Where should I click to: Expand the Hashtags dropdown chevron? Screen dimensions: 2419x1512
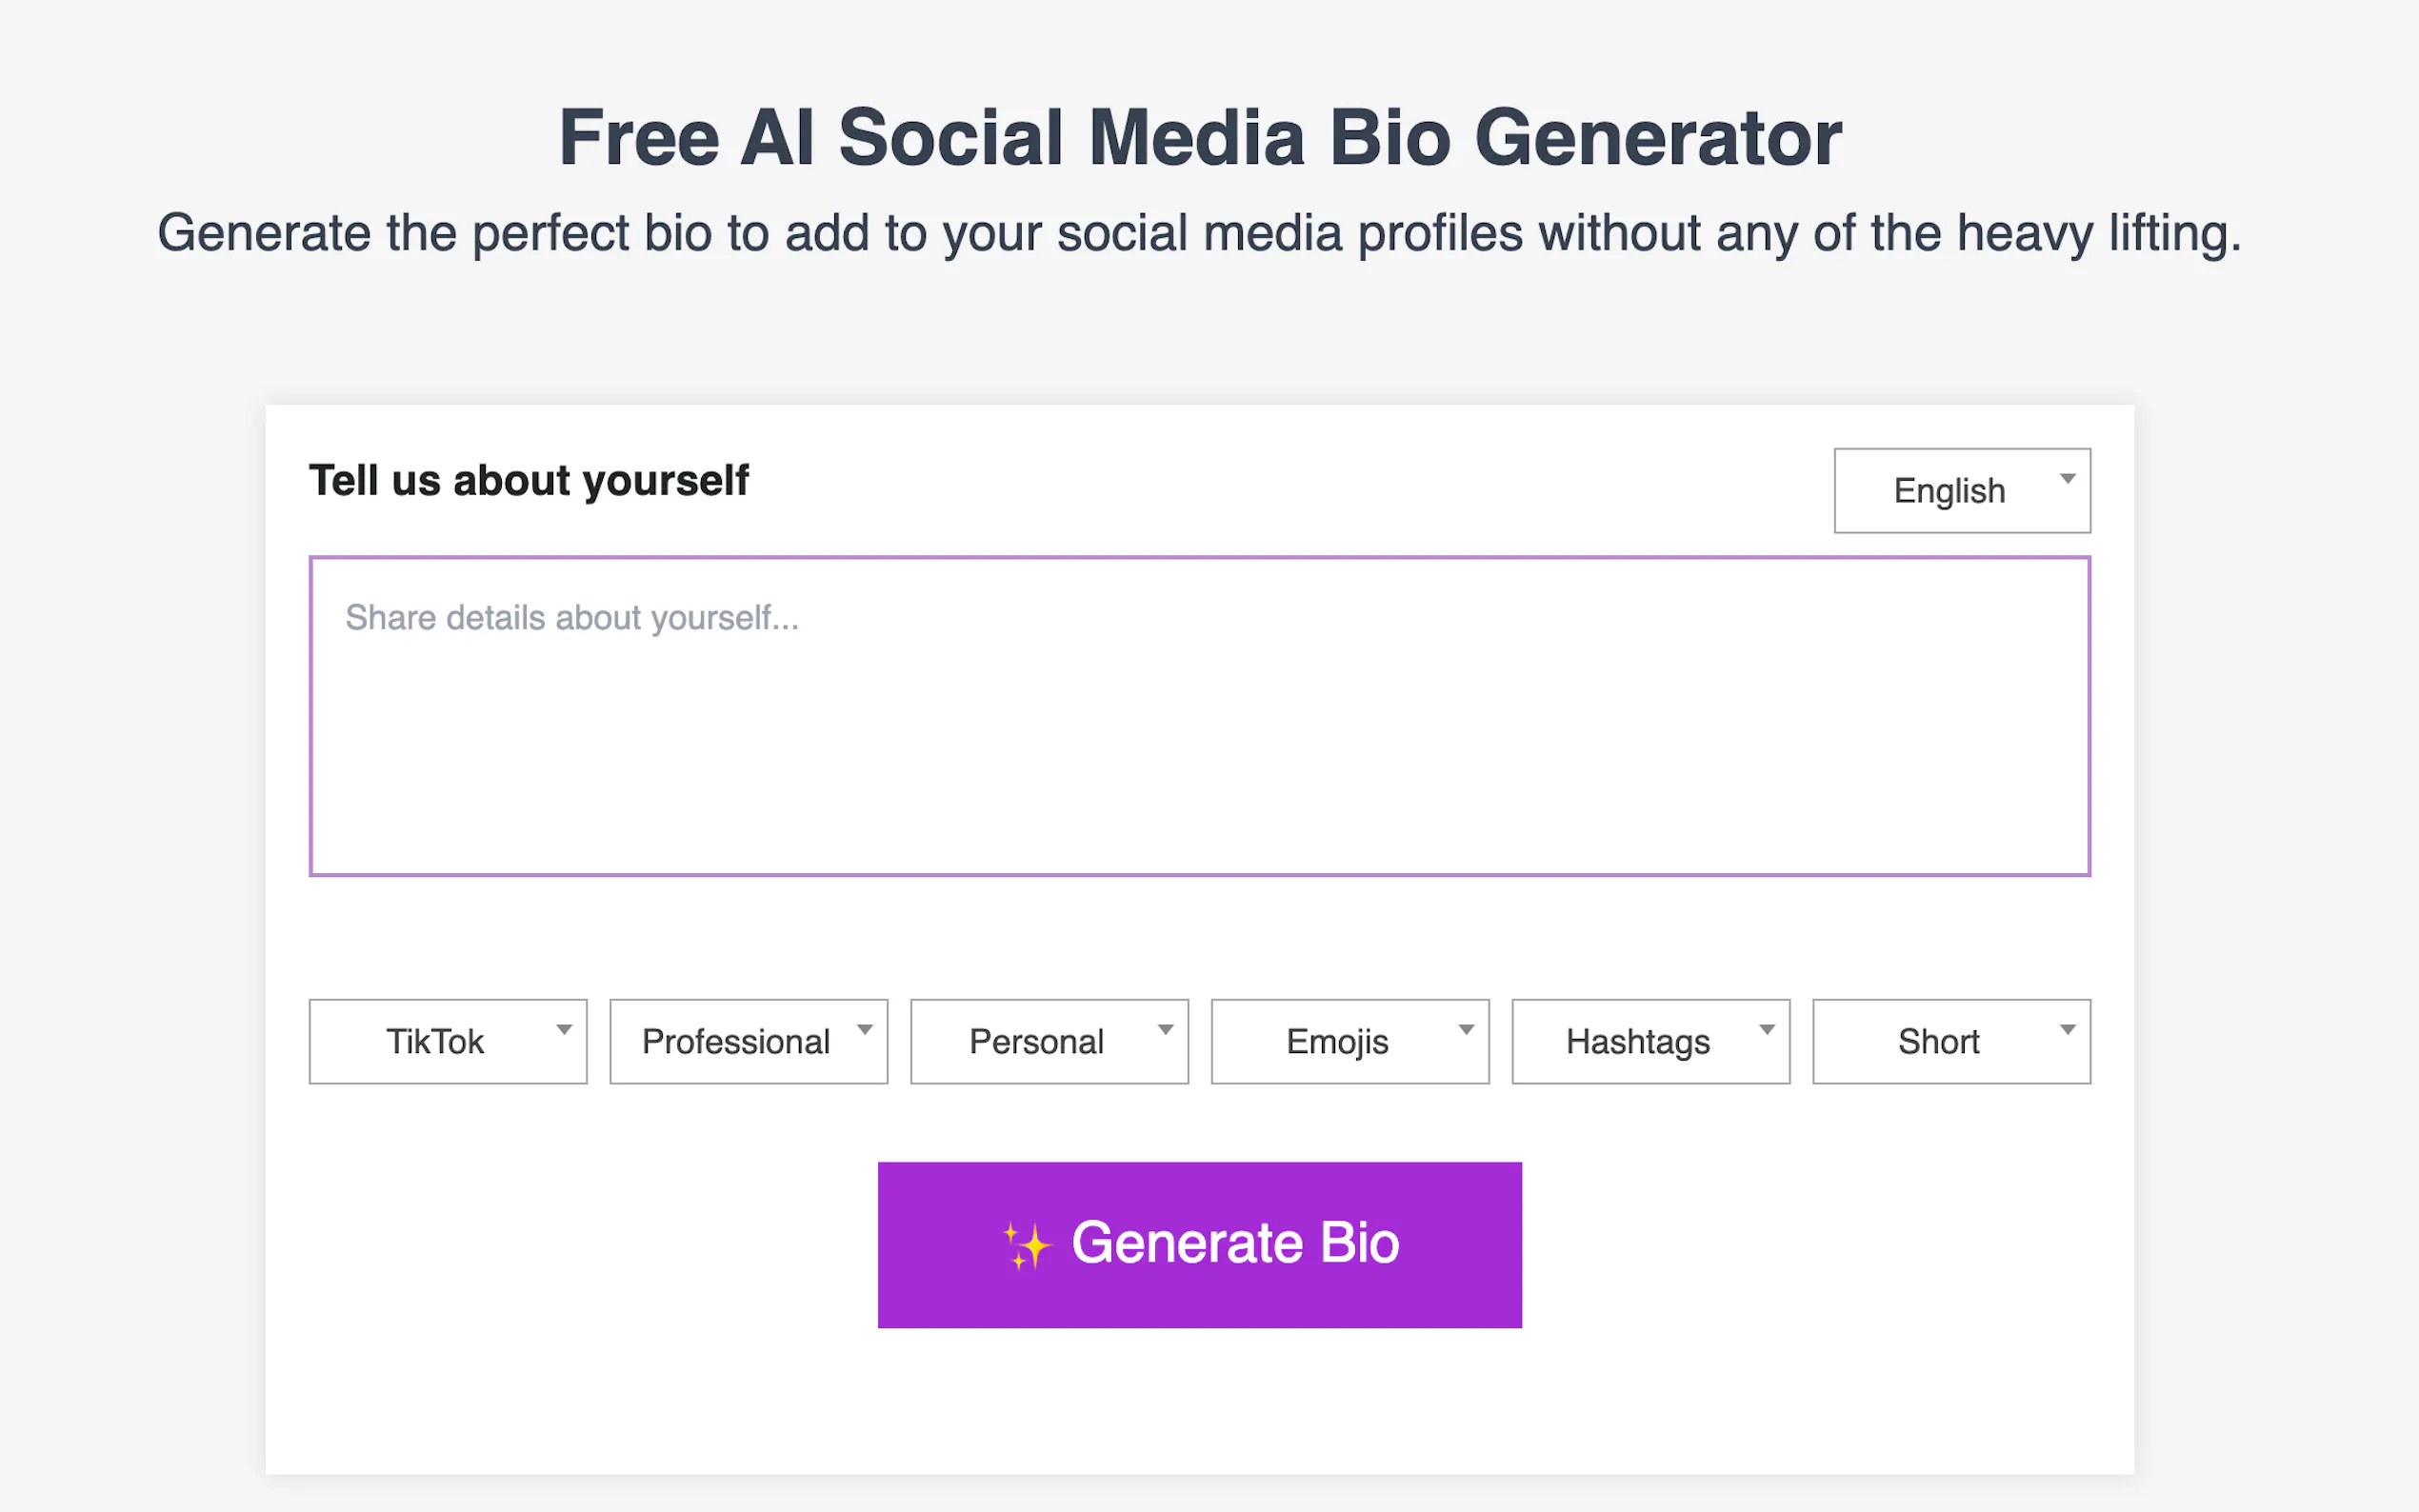1767,1029
